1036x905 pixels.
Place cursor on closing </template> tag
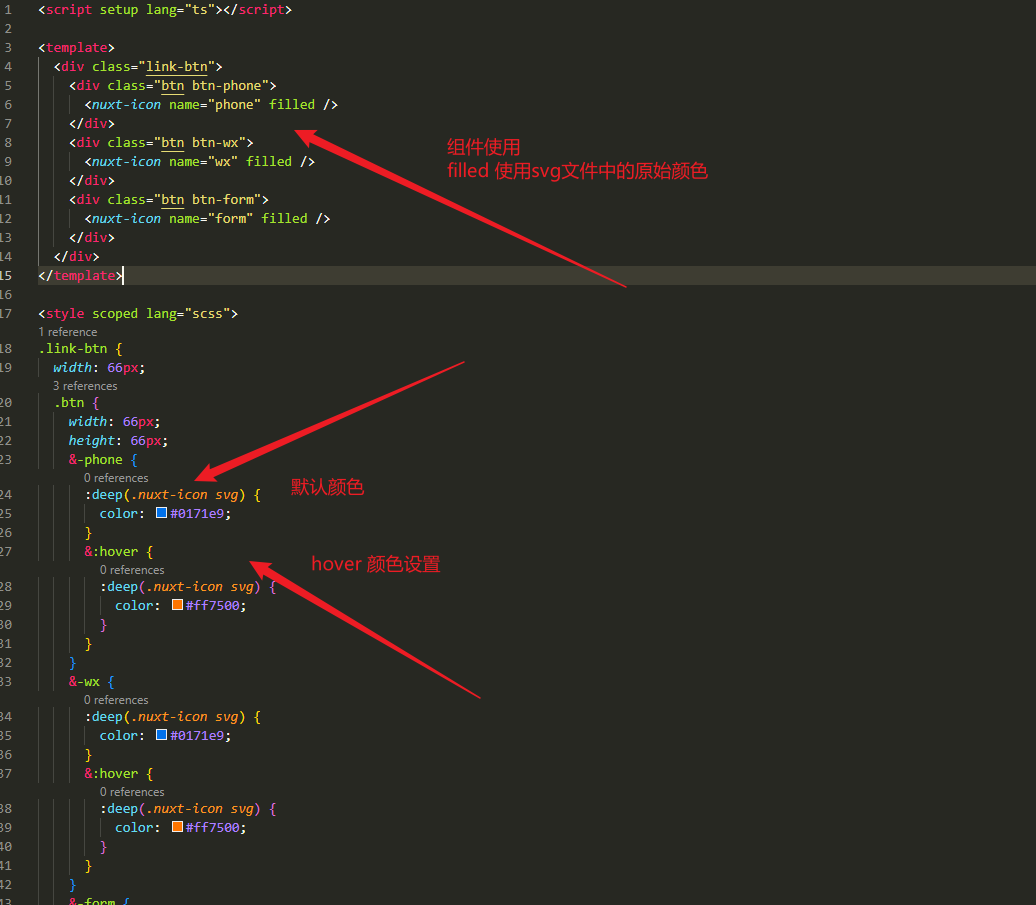pyautogui.click(x=81, y=275)
